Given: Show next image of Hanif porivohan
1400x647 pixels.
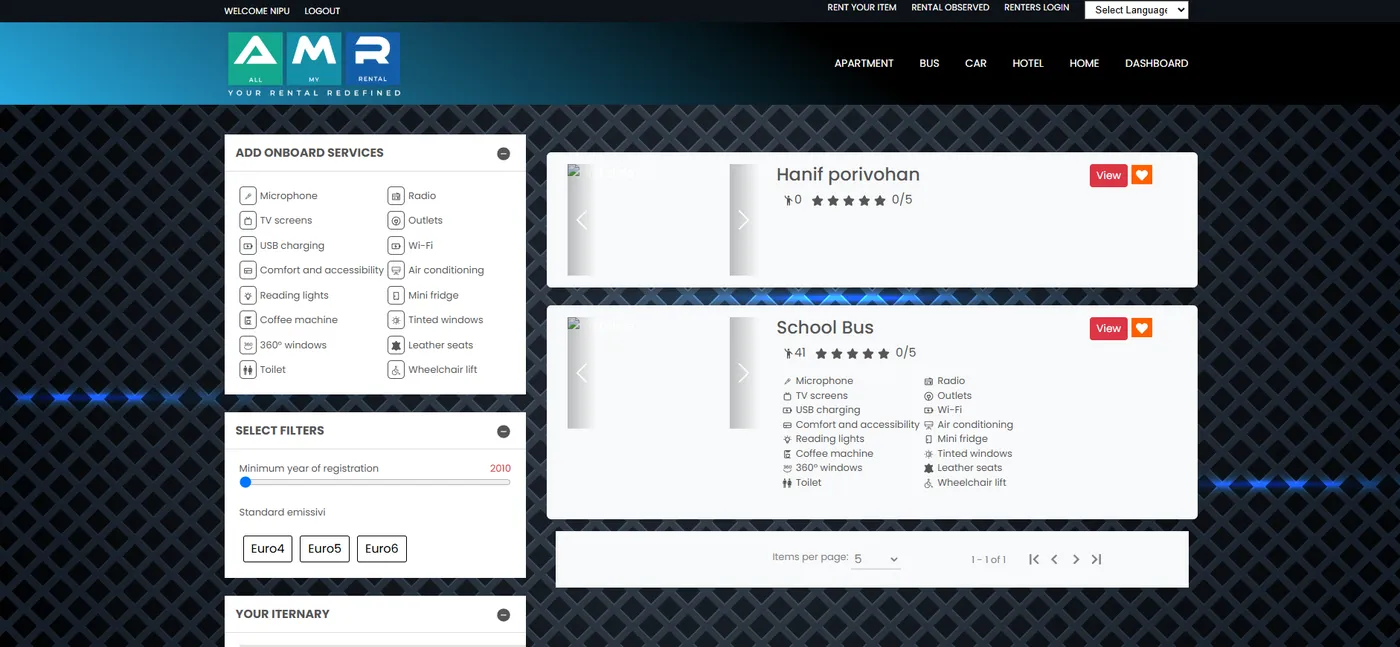Looking at the screenshot, I should tap(743, 220).
